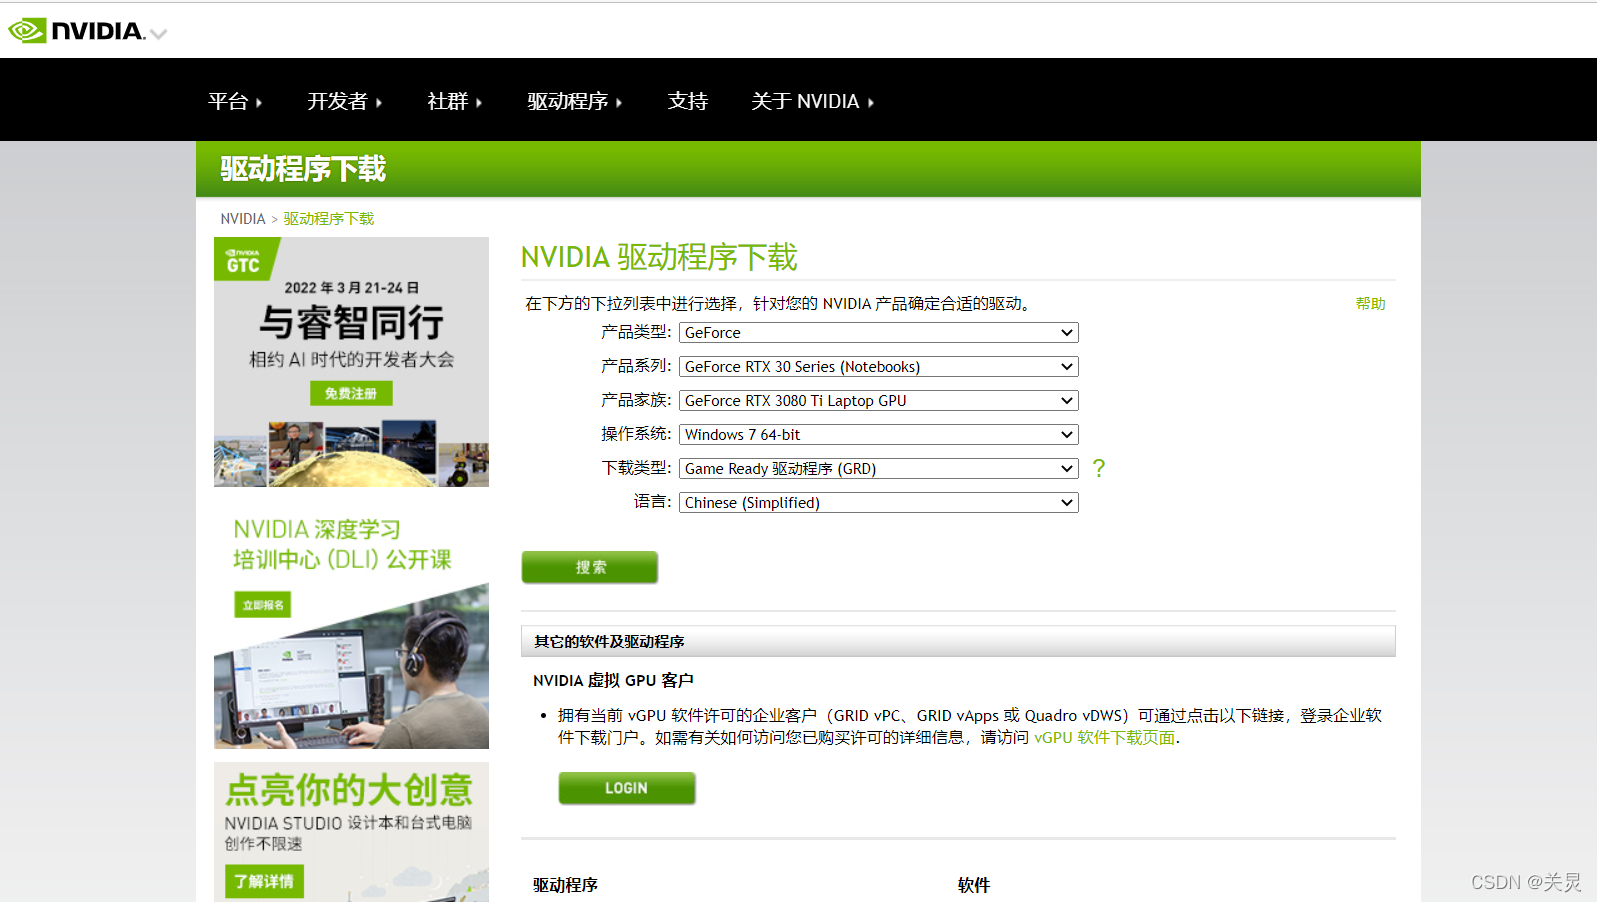Expand the 产品系列 dropdown
The height and width of the screenshot is (902, 1597).
[x=879, y=367]
